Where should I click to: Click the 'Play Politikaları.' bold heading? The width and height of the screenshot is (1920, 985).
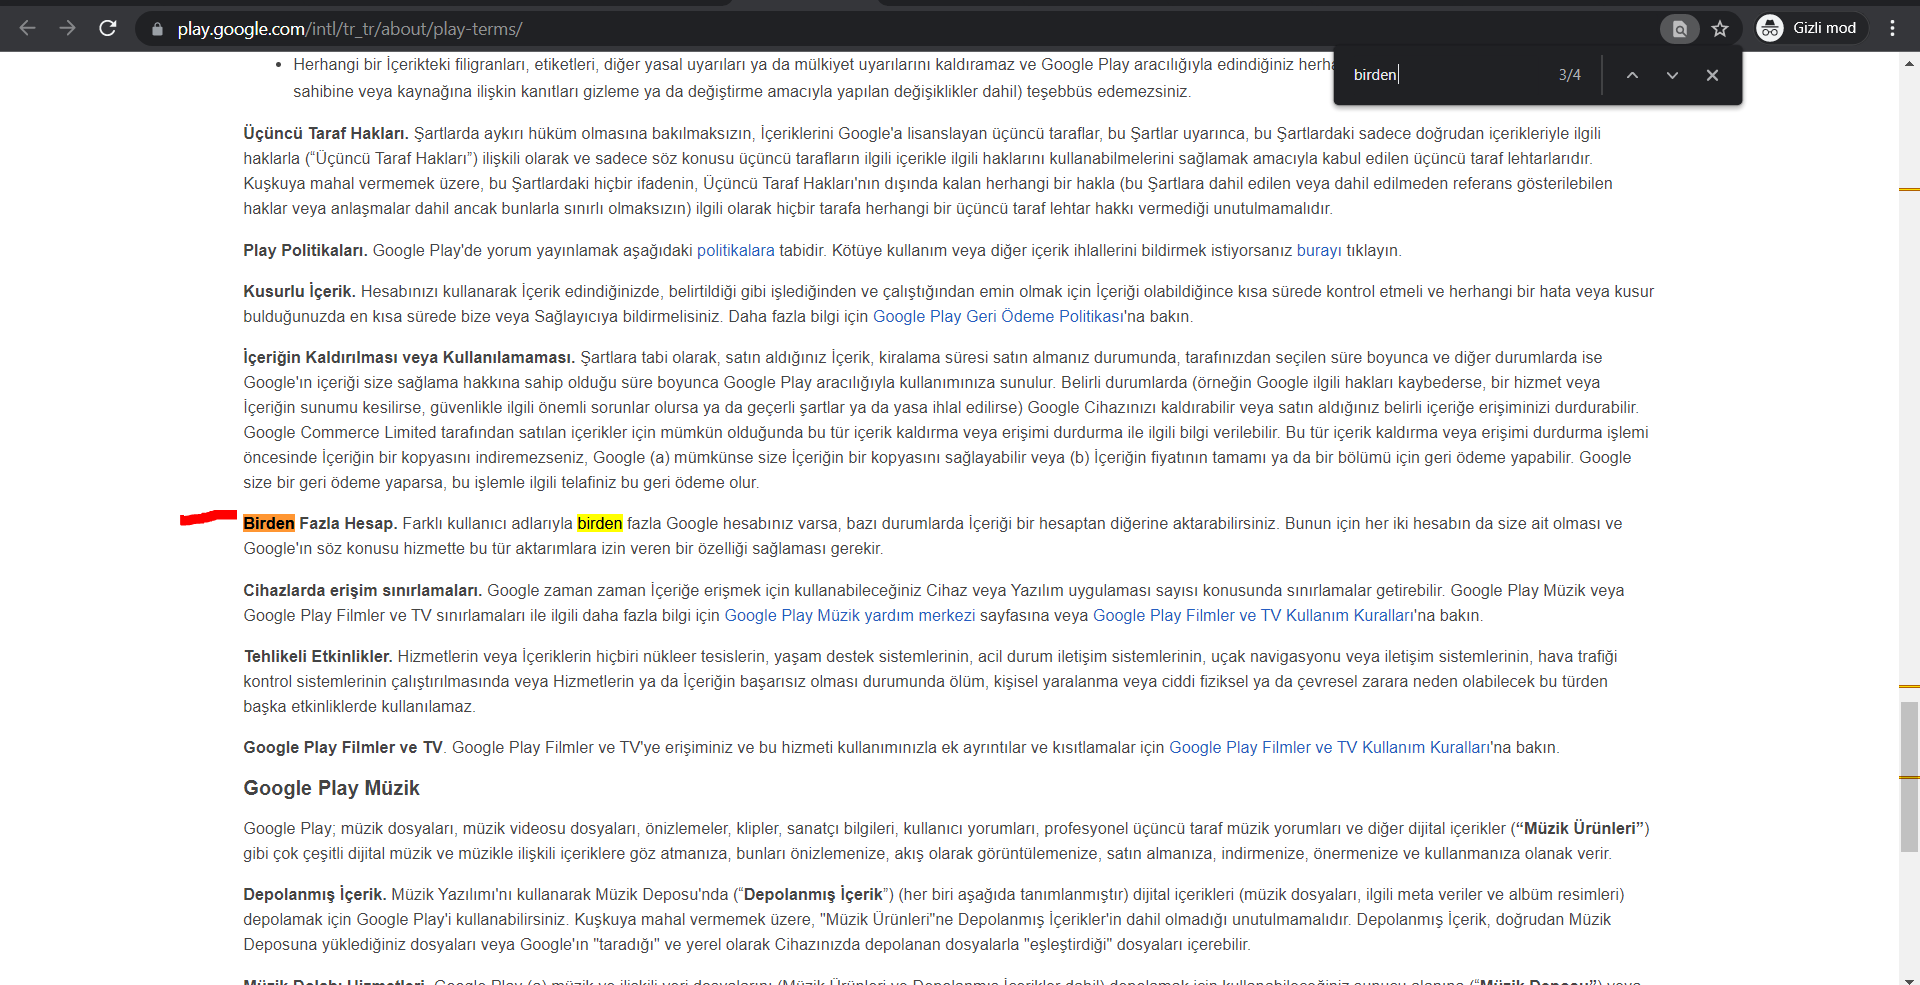coord(305,250)
